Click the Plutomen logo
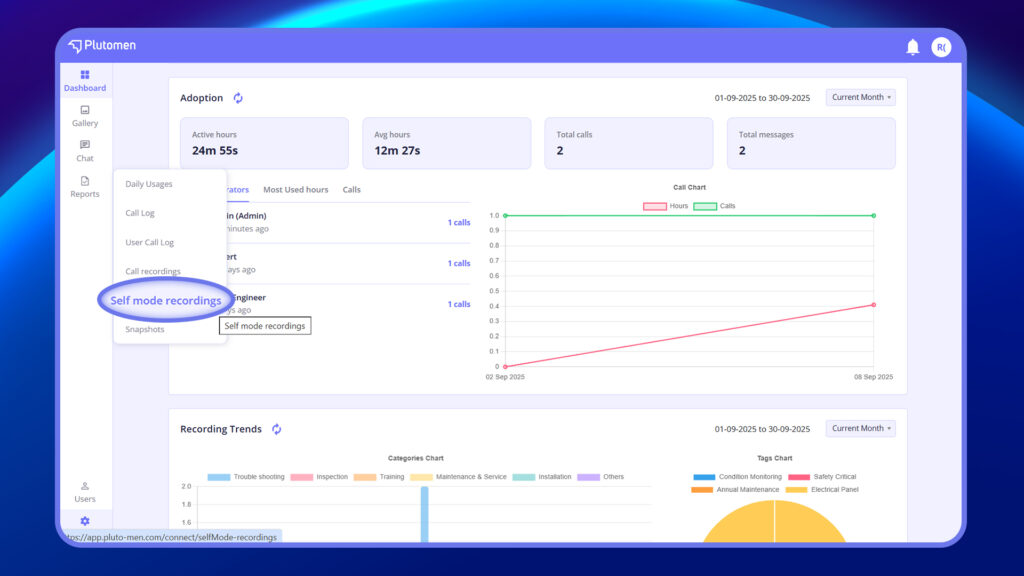The height and width of the screenshot is (576, 1024). pos(103,46)
